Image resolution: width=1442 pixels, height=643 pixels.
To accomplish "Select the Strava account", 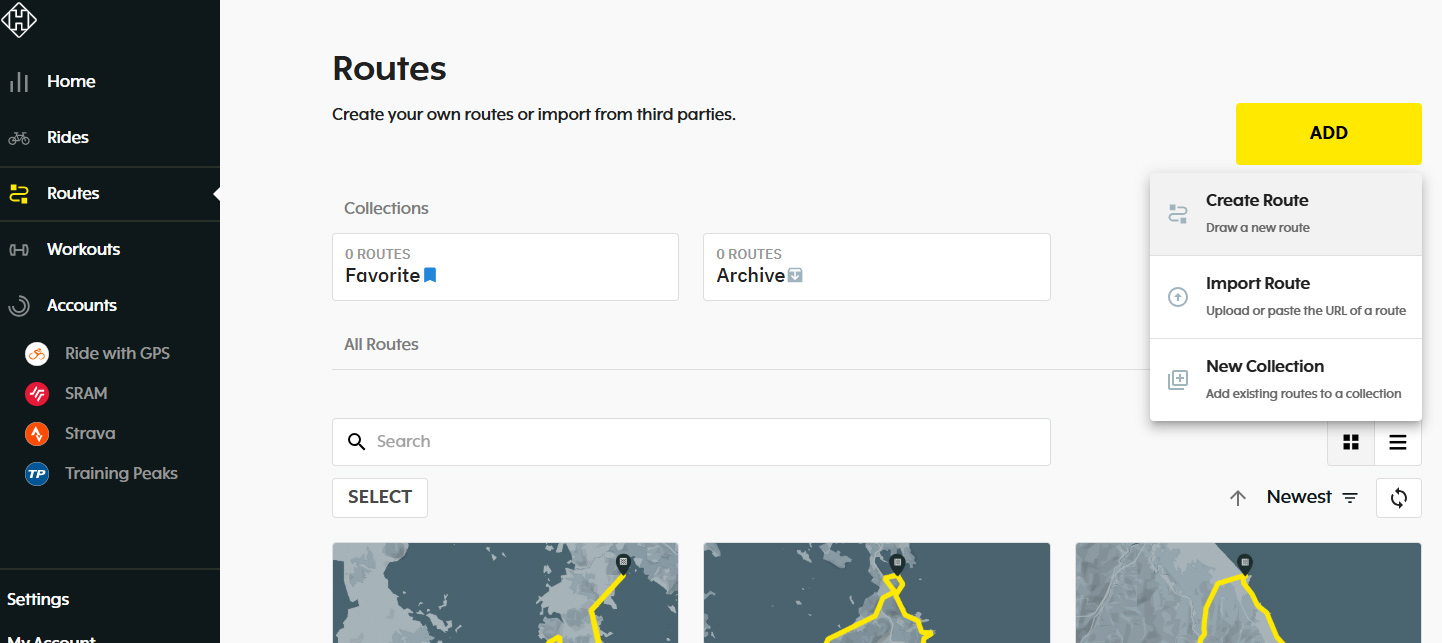I will (90, 433).
